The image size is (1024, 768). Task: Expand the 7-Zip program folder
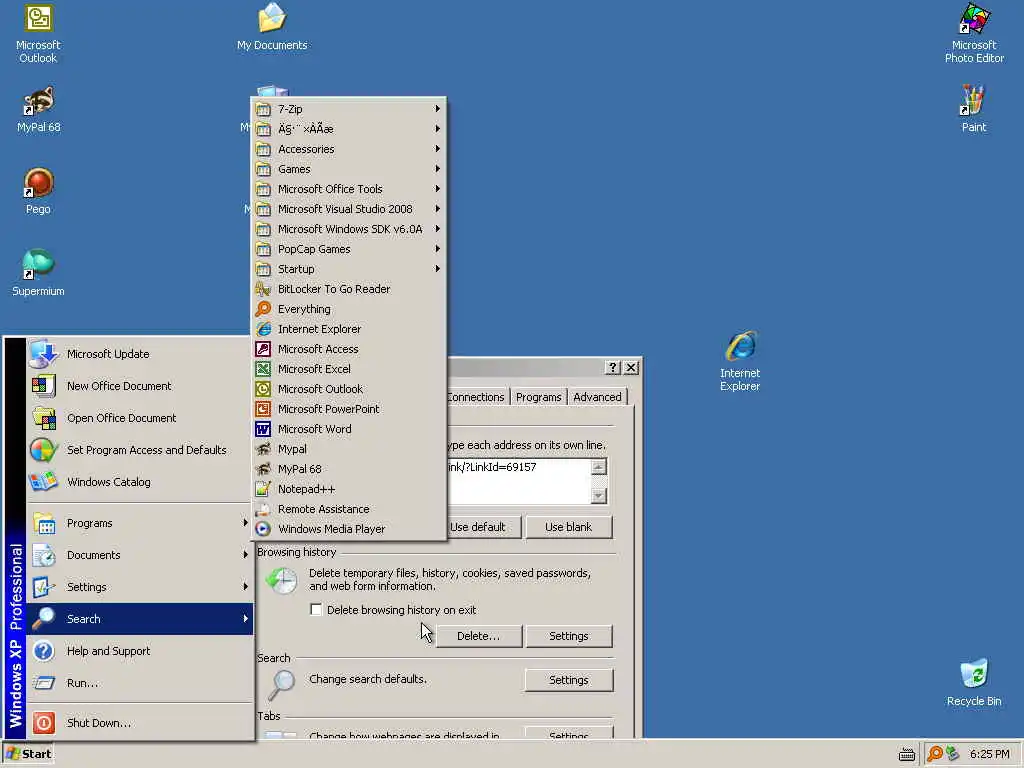click(349, 109)
